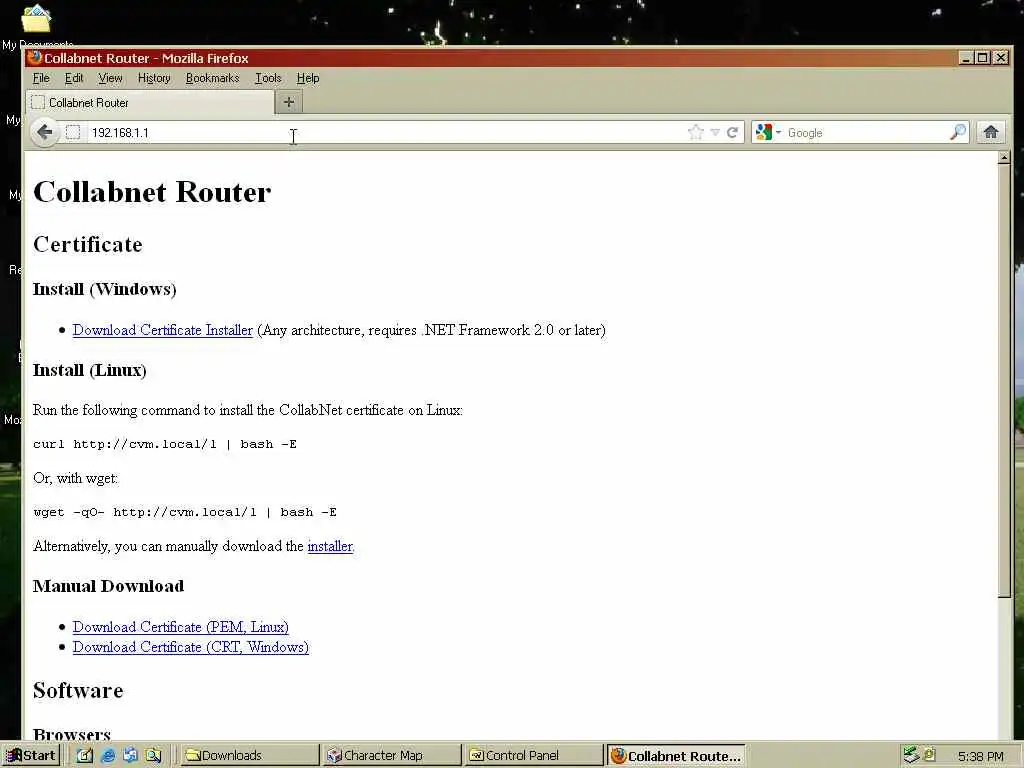Click the Install (Windows) heading
Image resolution: width=1024 pixels, height=768 pixels.
tap(104, 289)
